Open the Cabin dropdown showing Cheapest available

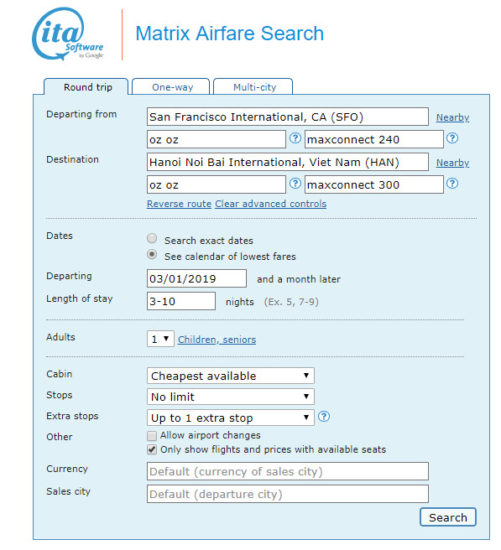tap(231, 376)
